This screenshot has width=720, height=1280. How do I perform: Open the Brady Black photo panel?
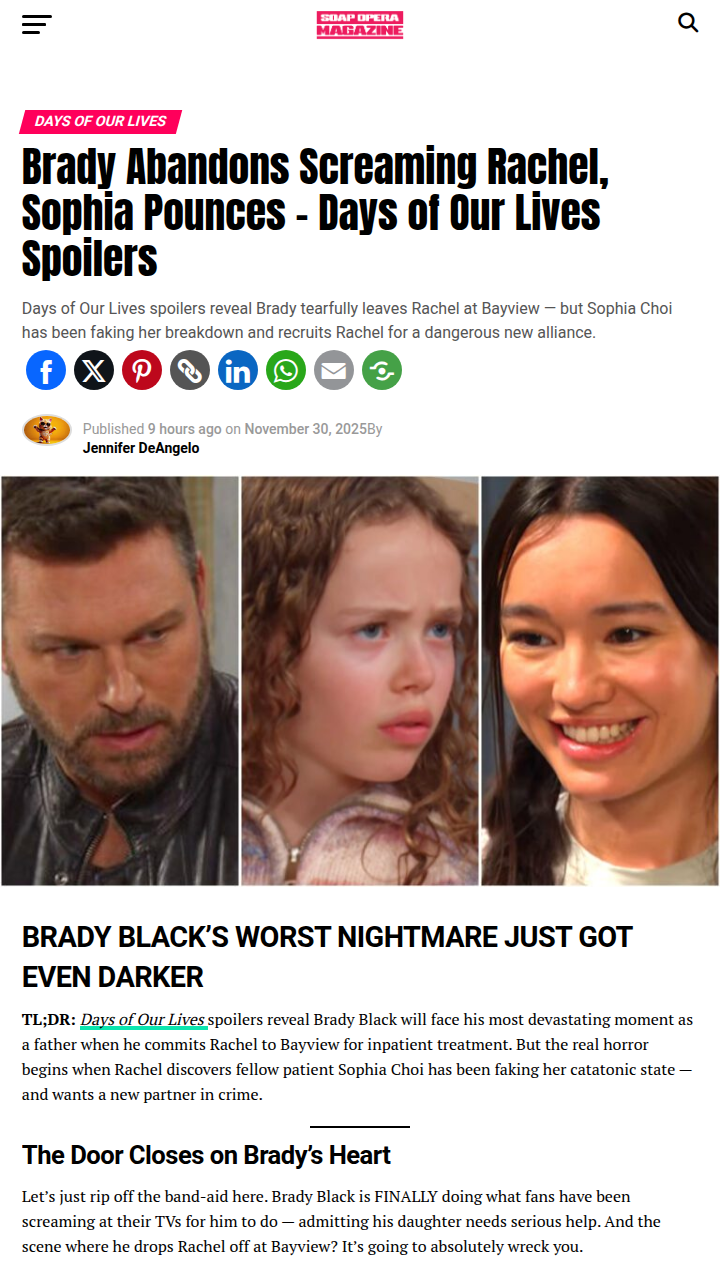tap(120, 681)
